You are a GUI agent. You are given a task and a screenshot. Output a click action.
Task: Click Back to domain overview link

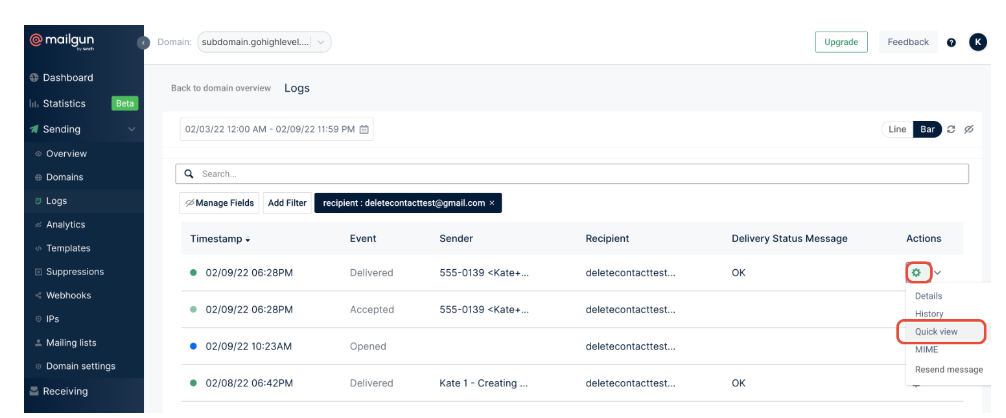(220, 88)
